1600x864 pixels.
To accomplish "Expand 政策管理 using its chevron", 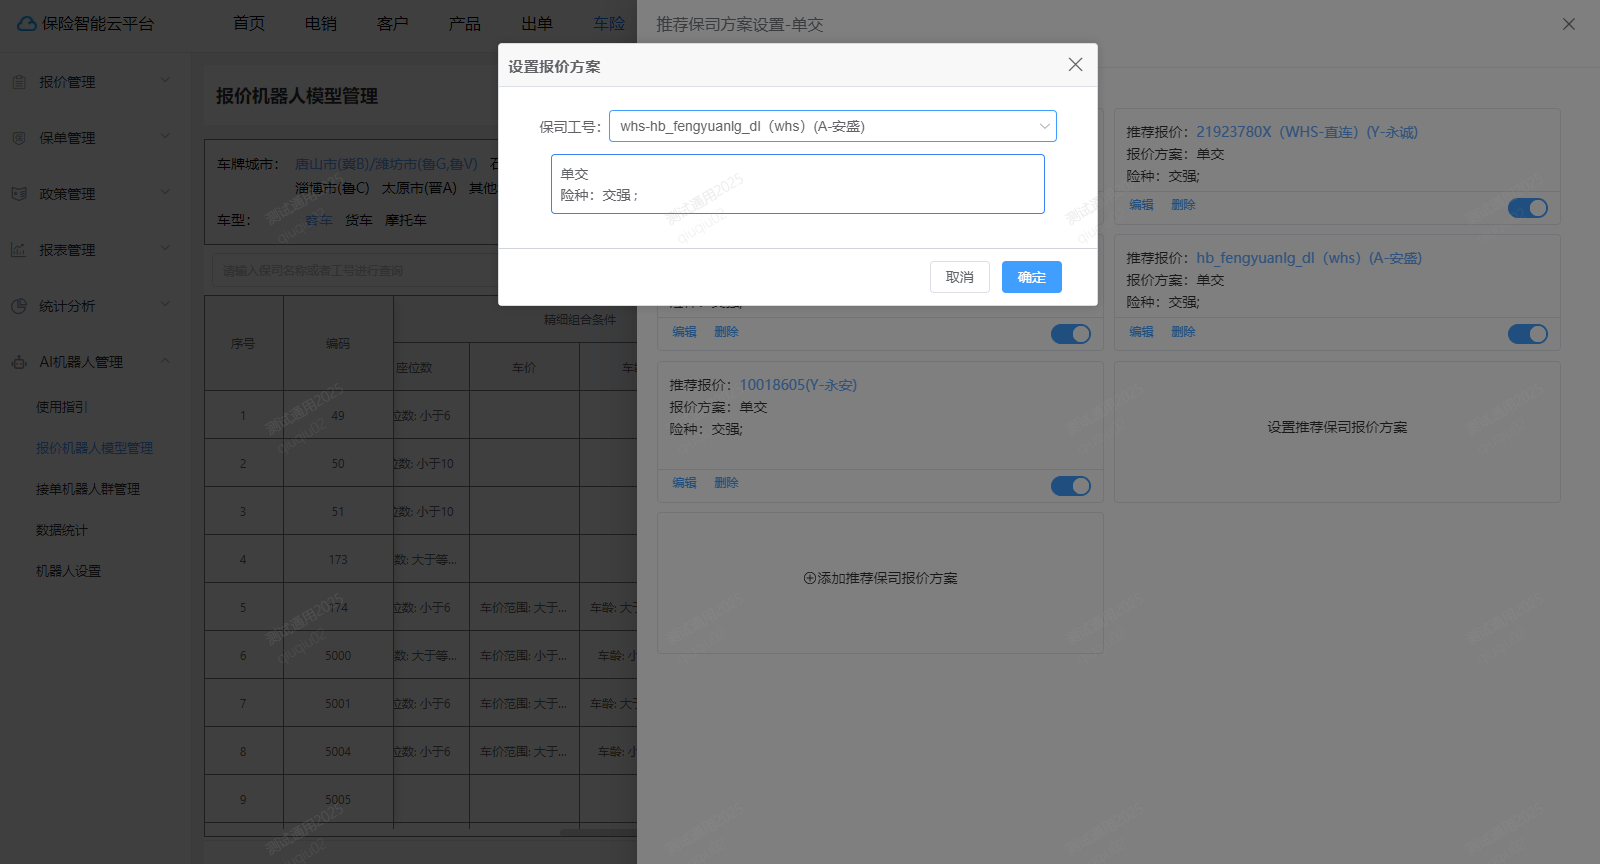I will [x=165, y=193].
